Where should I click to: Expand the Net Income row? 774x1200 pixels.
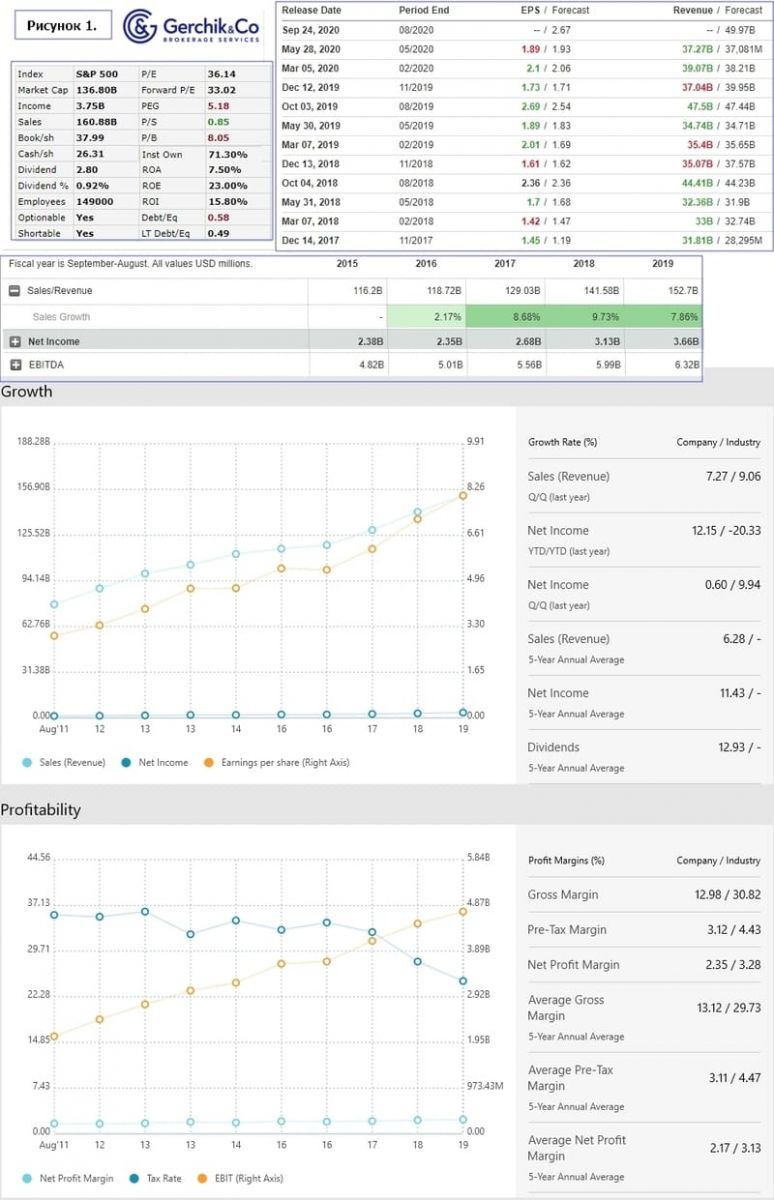(x=14, y=341)
